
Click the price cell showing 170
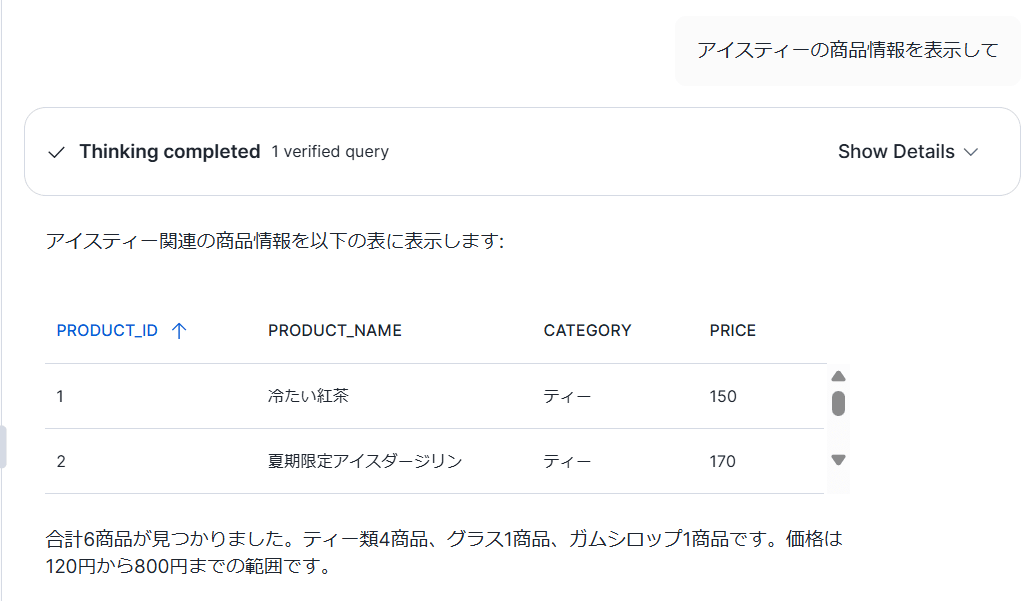coord(722,461)
